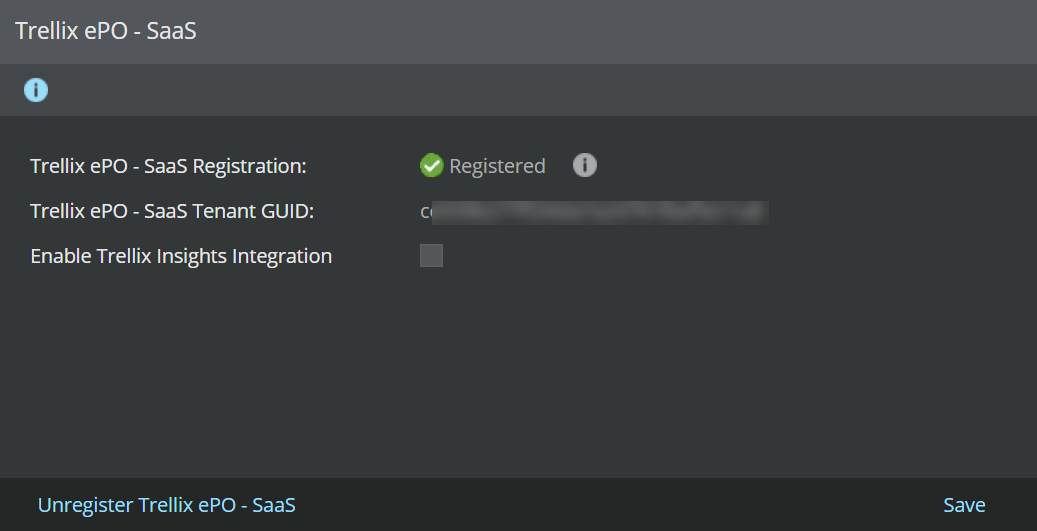Enable Trellix Insights Integration checkbox
Screen dimensions: 1037x531
(431, 255)
